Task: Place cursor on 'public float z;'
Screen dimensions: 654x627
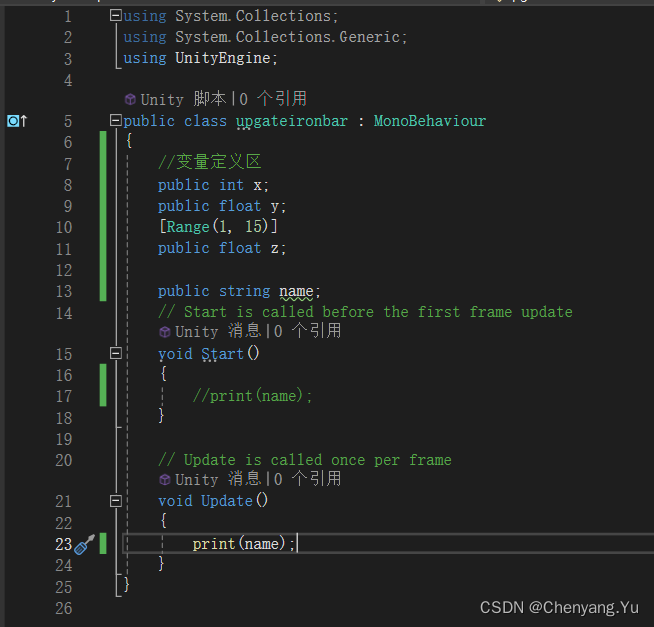Action: coord(222,248)
